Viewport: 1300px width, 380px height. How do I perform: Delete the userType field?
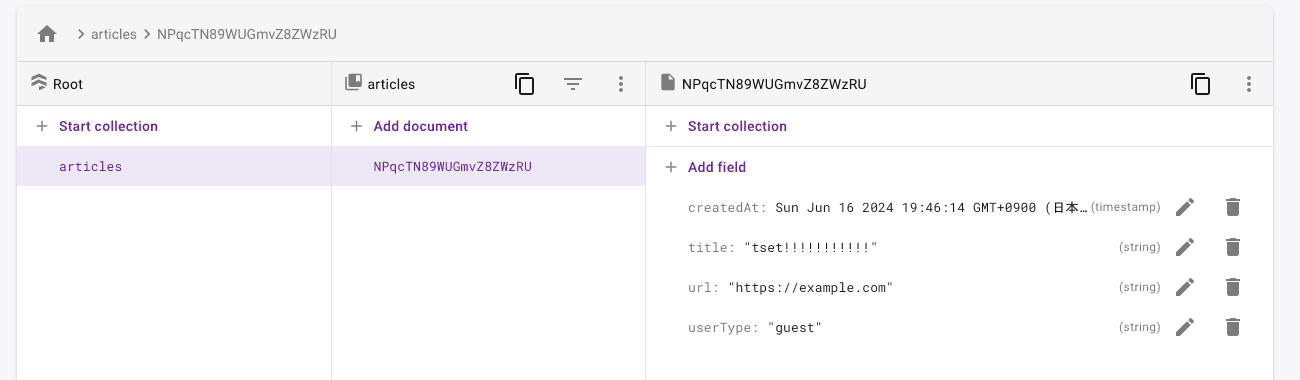(x=1233, y=327)
